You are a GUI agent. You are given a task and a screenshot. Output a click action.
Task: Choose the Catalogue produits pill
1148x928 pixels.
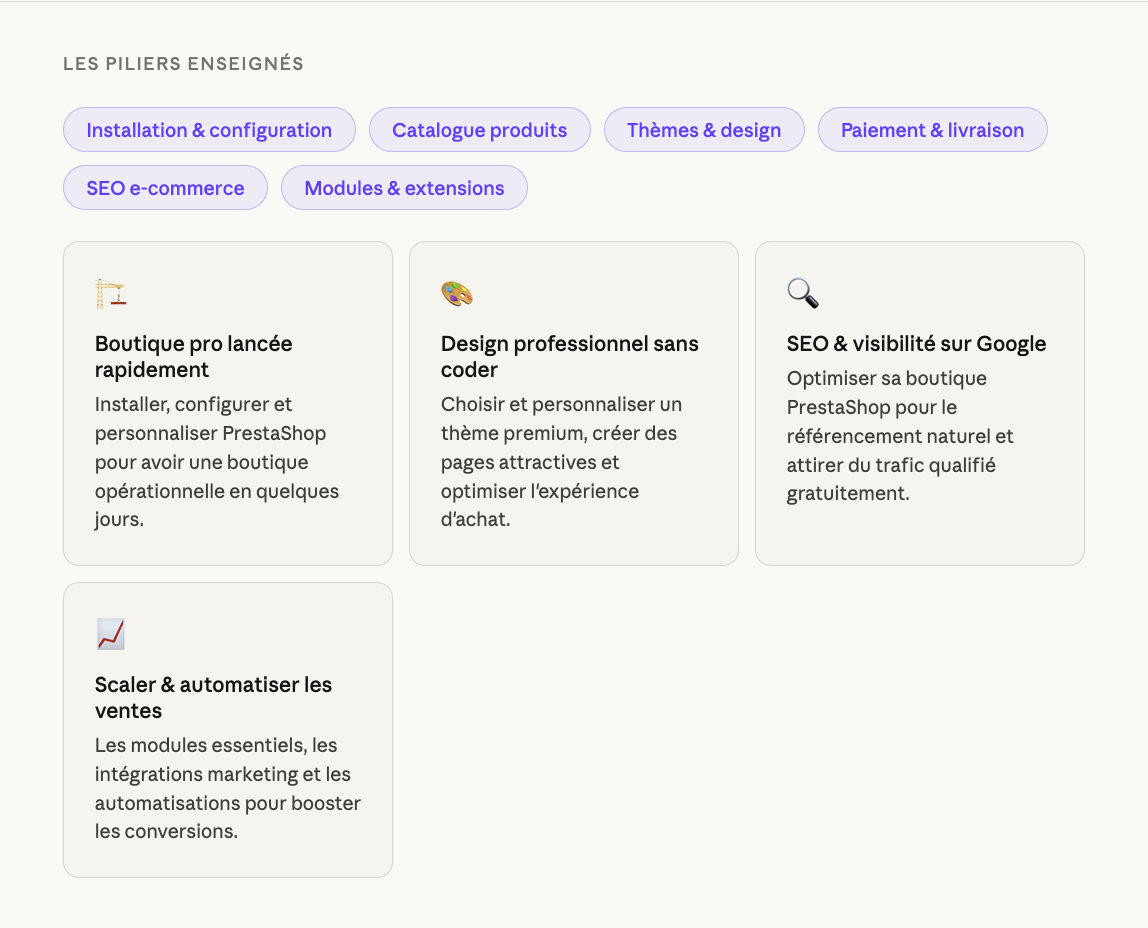coord(479,130)
